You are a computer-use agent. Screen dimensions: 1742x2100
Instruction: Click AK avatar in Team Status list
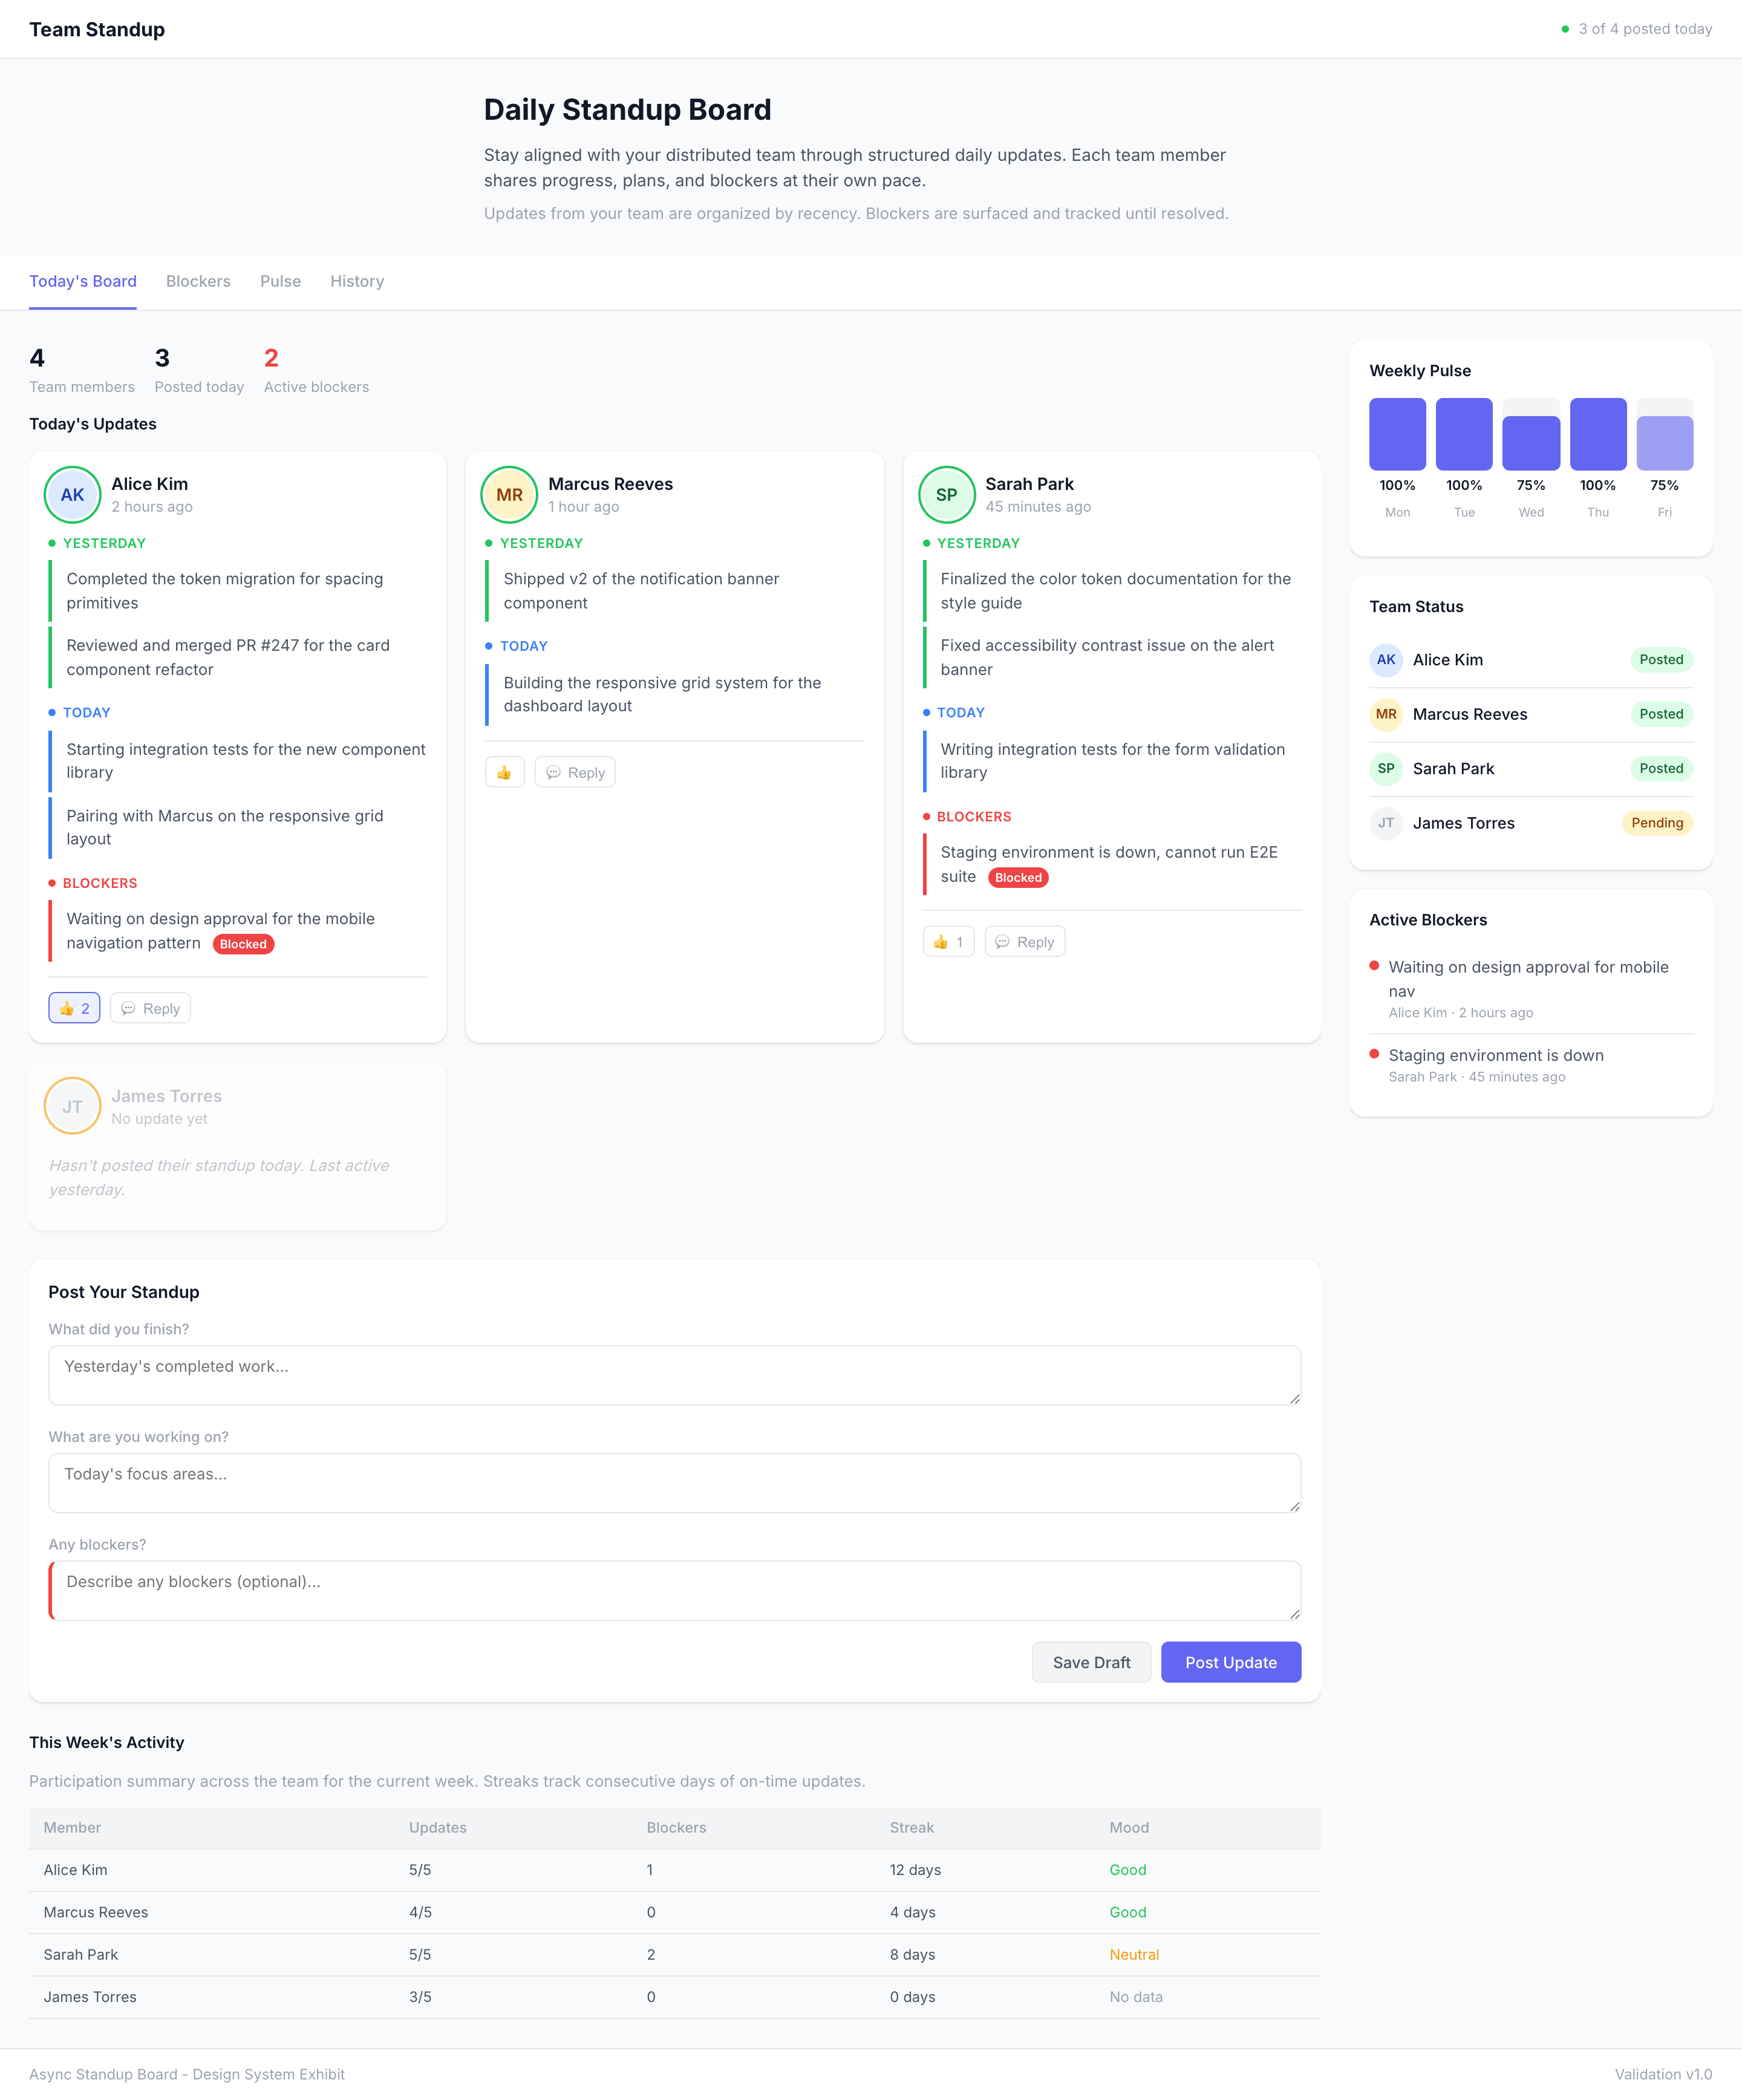point(1385,659)
